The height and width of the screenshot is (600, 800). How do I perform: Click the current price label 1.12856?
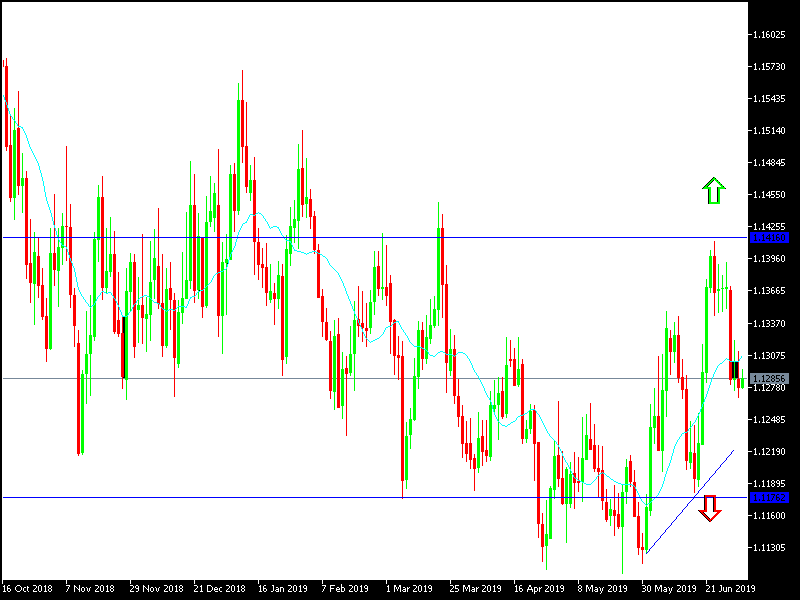click(771, 377)
